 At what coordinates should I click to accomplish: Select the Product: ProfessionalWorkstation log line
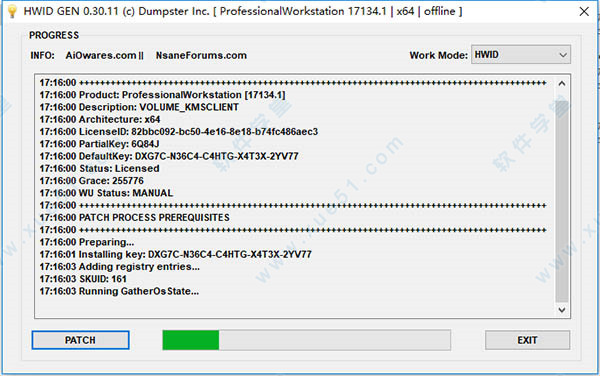coord(162,95)
